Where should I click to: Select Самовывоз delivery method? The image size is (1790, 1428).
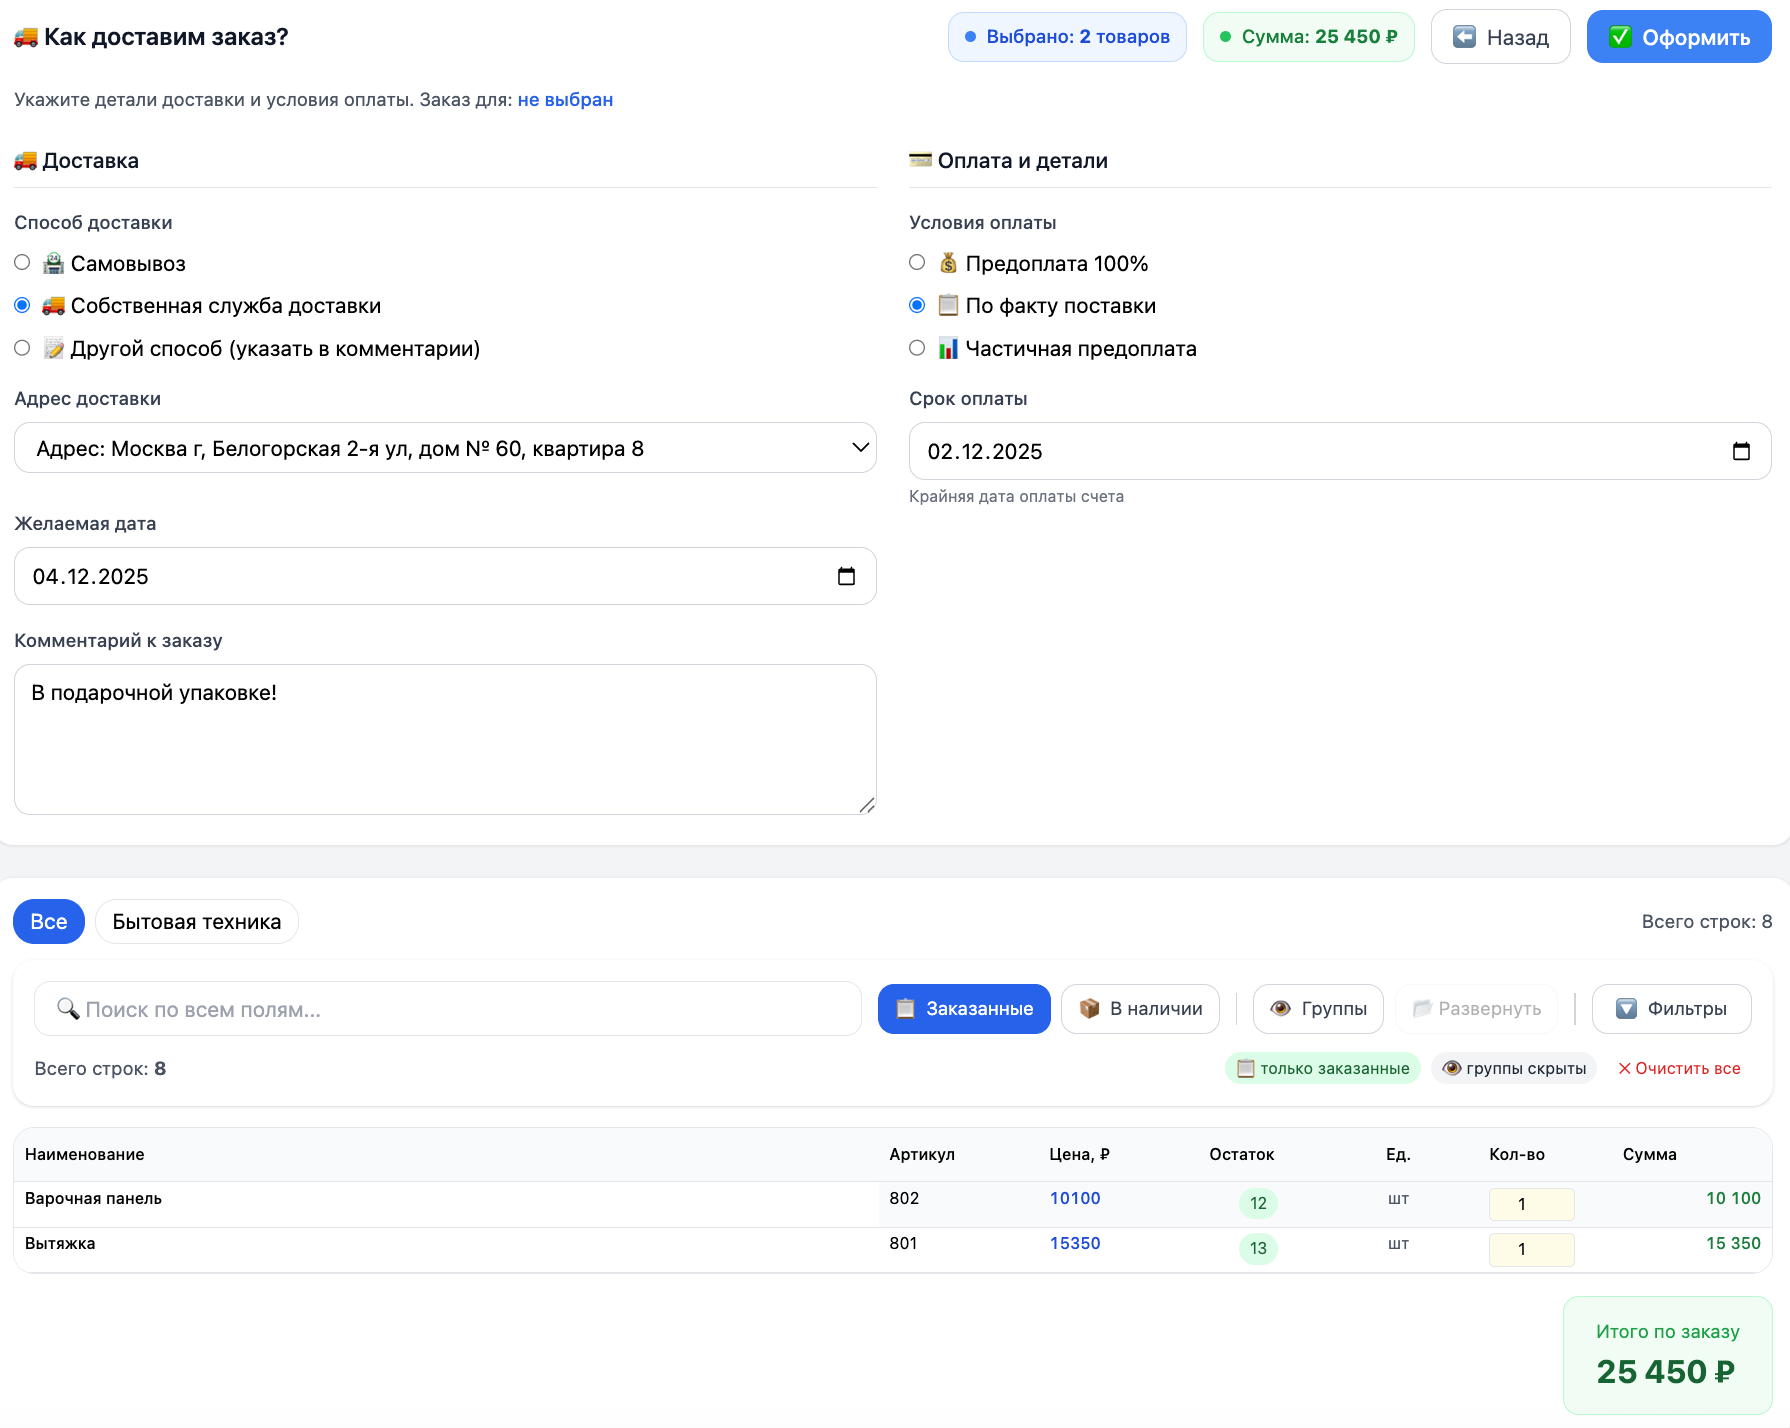point(22,263)
